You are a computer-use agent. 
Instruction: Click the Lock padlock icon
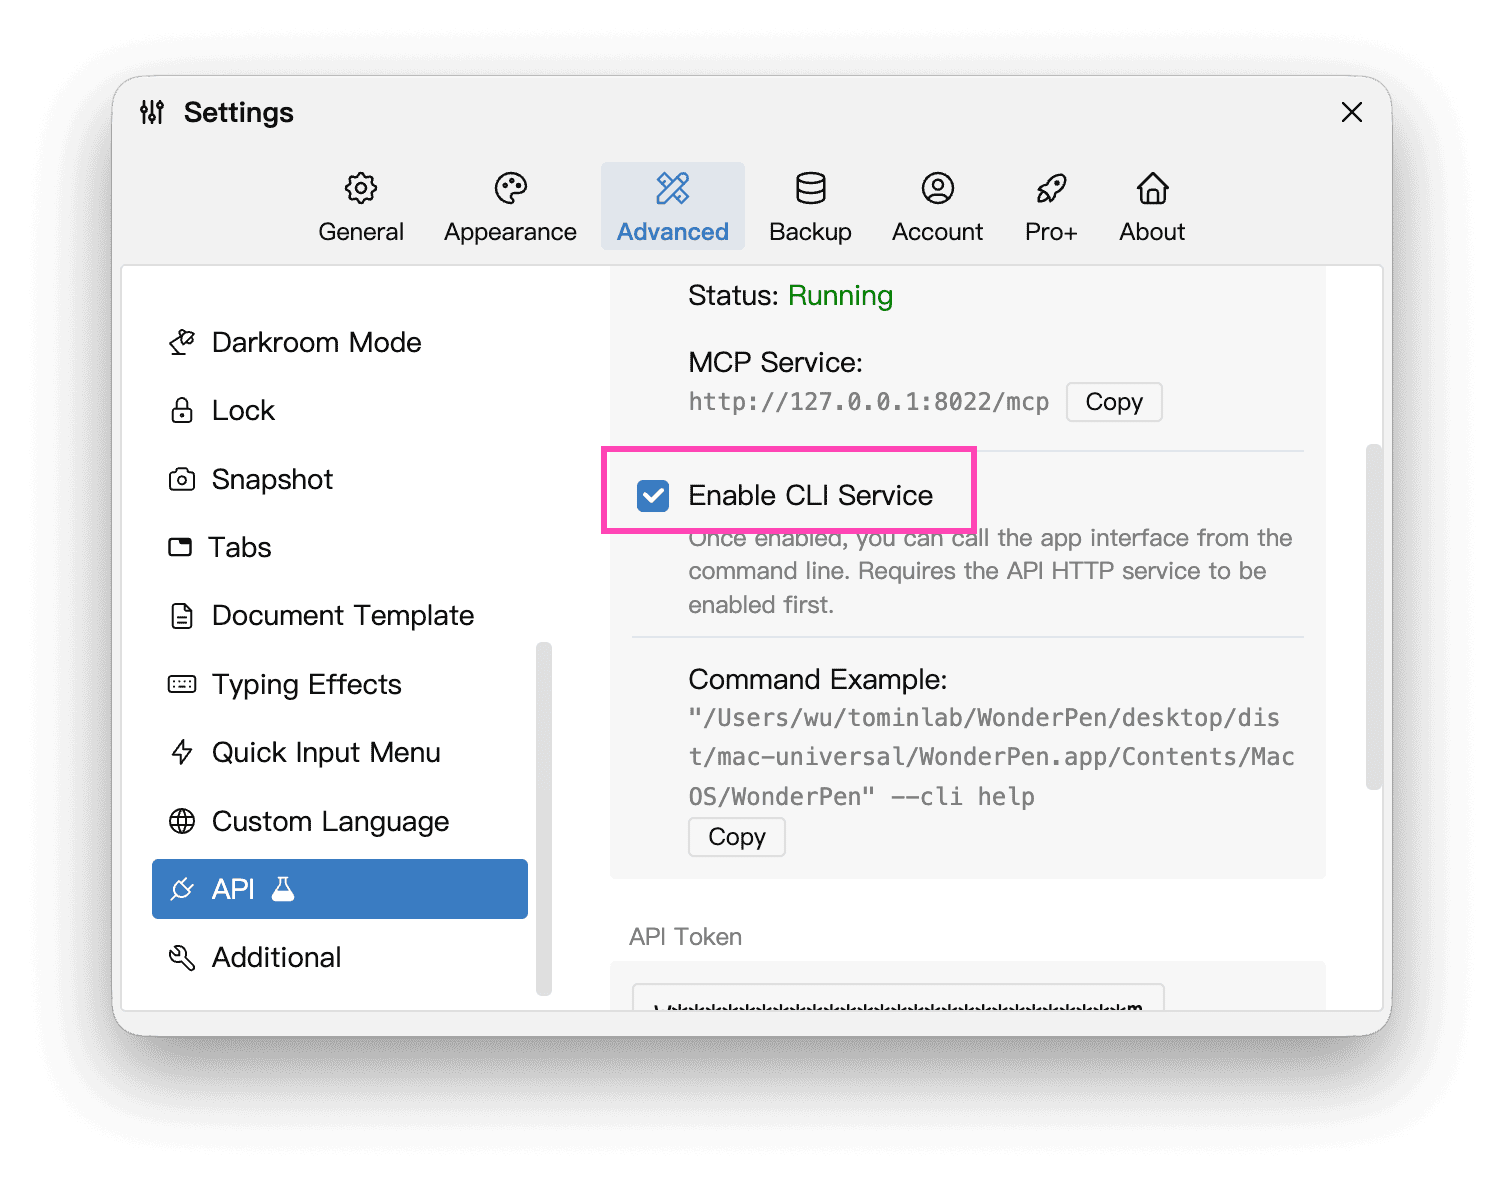[x=182, y=410]
